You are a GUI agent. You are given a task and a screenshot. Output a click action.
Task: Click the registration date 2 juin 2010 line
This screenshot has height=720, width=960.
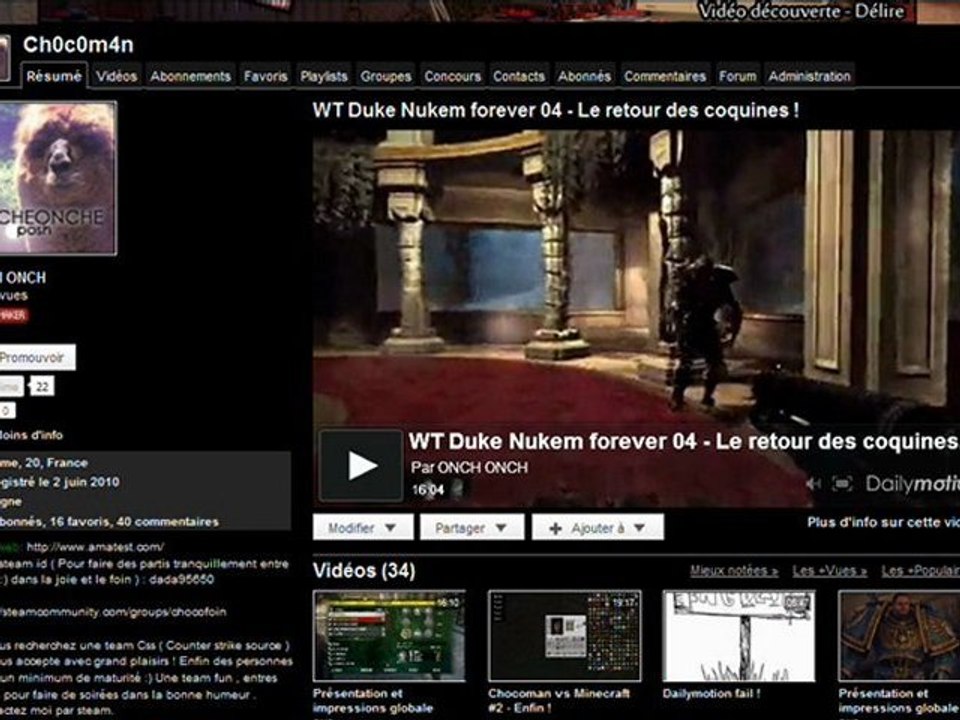(x=59, y=482)
